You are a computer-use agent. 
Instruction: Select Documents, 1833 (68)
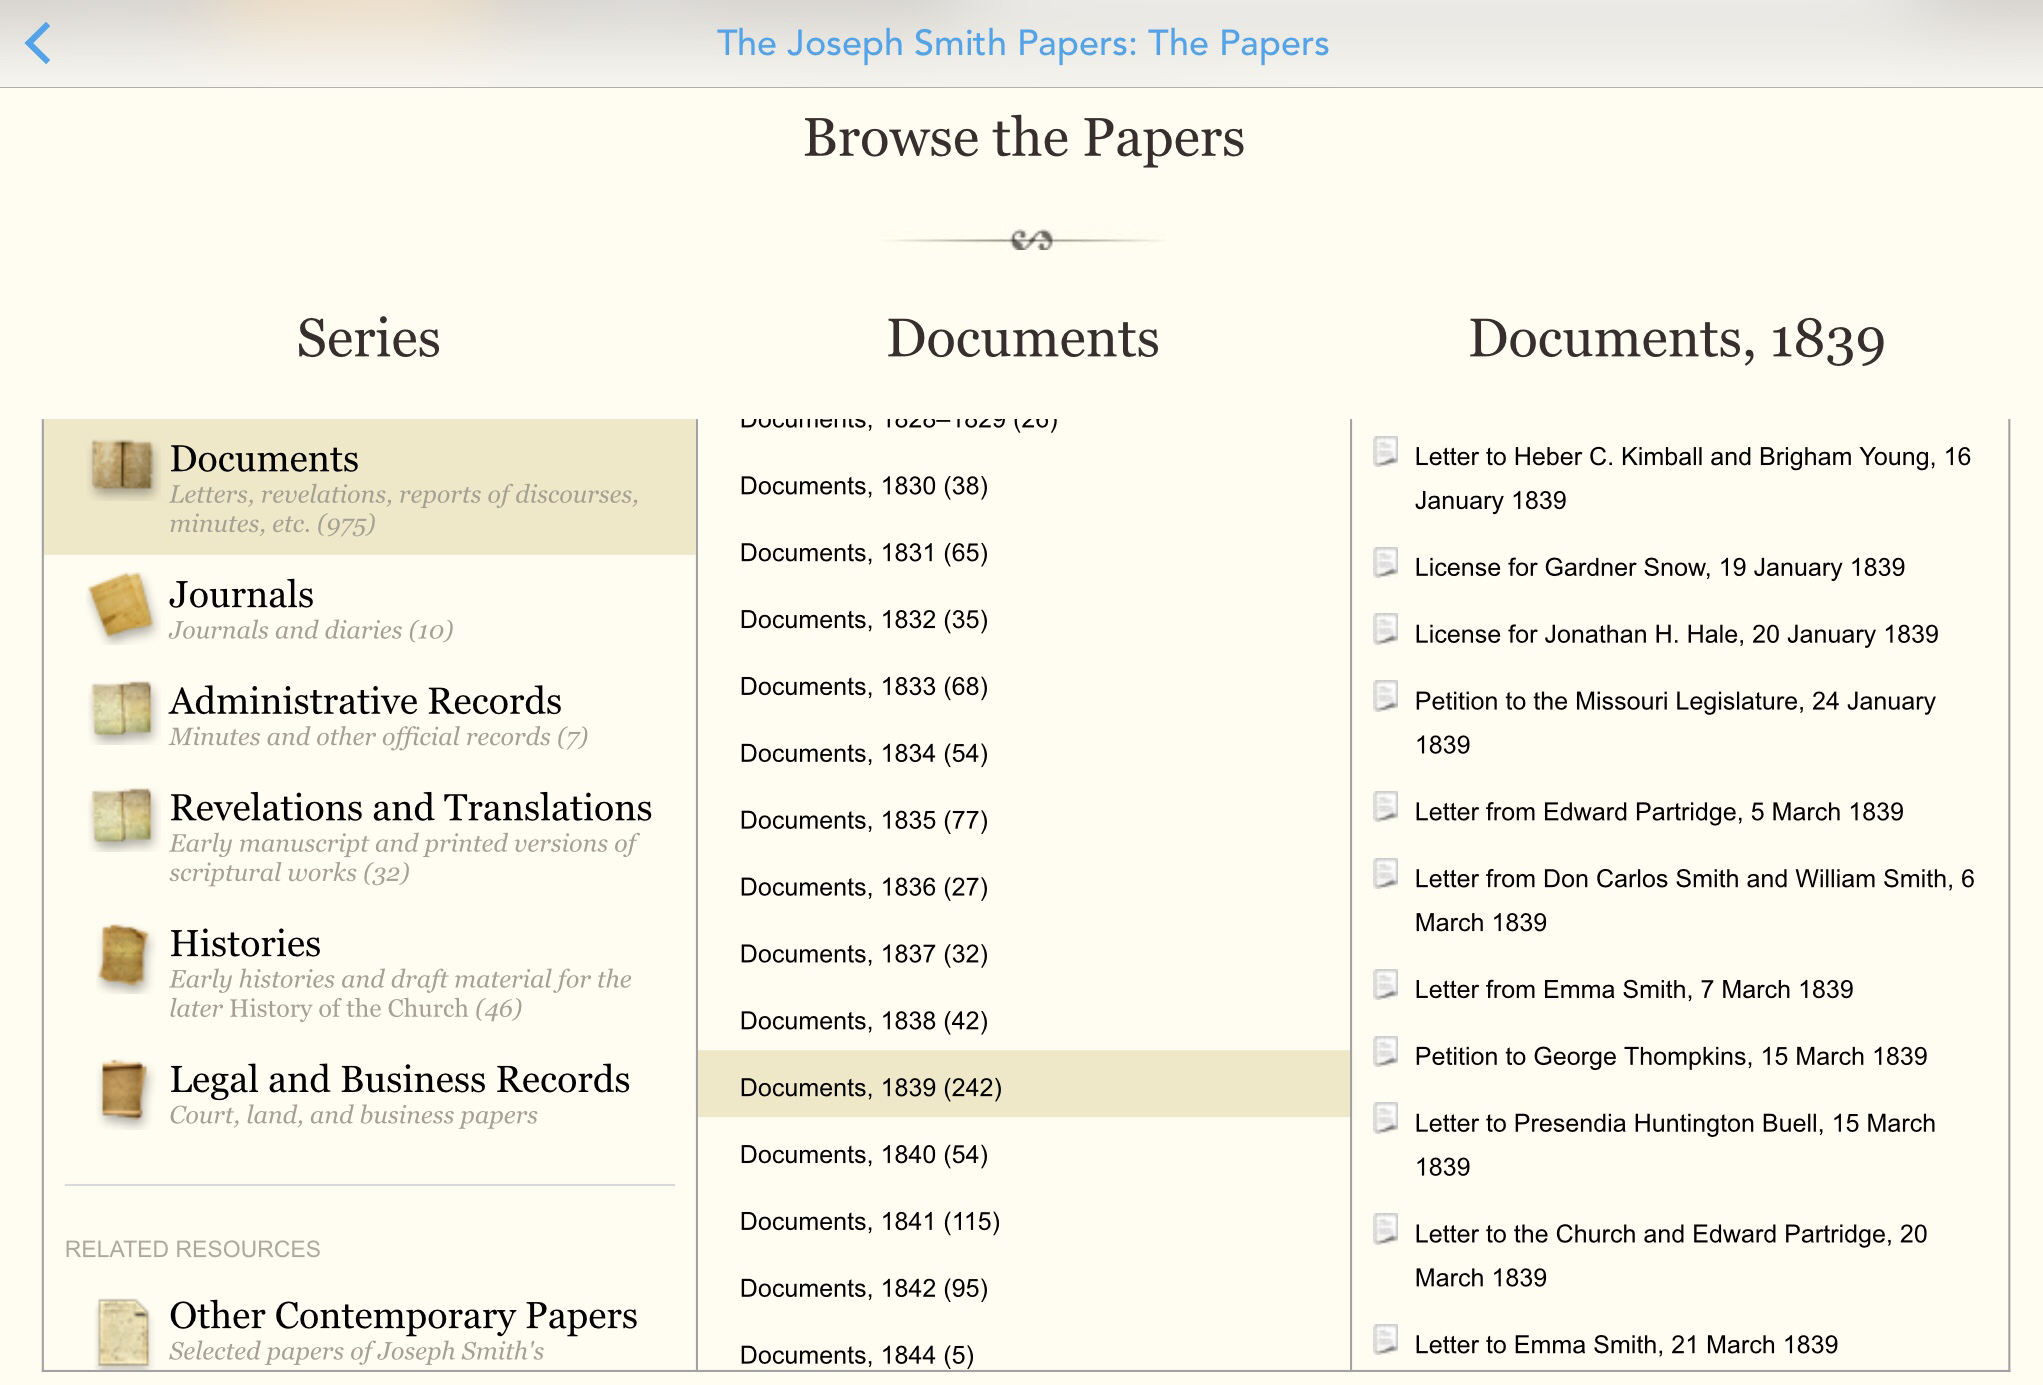click(x=1024, y=687)
